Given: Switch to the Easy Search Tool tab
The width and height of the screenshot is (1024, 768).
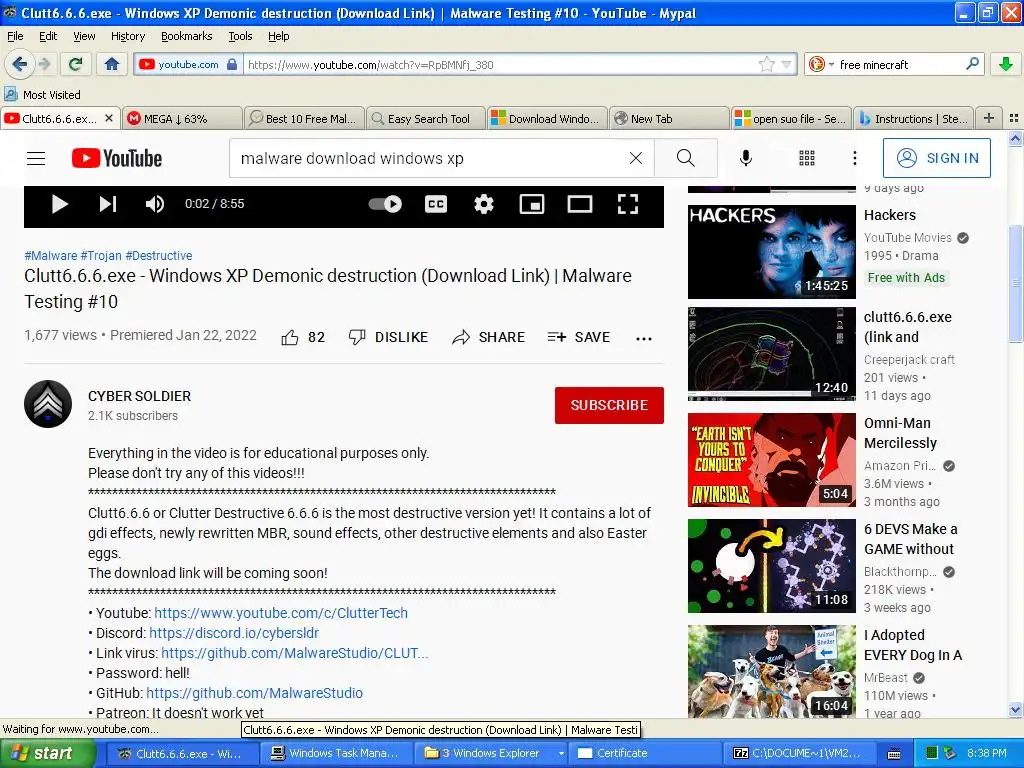Looking at the screenshot, I should [x=426, y=118].
